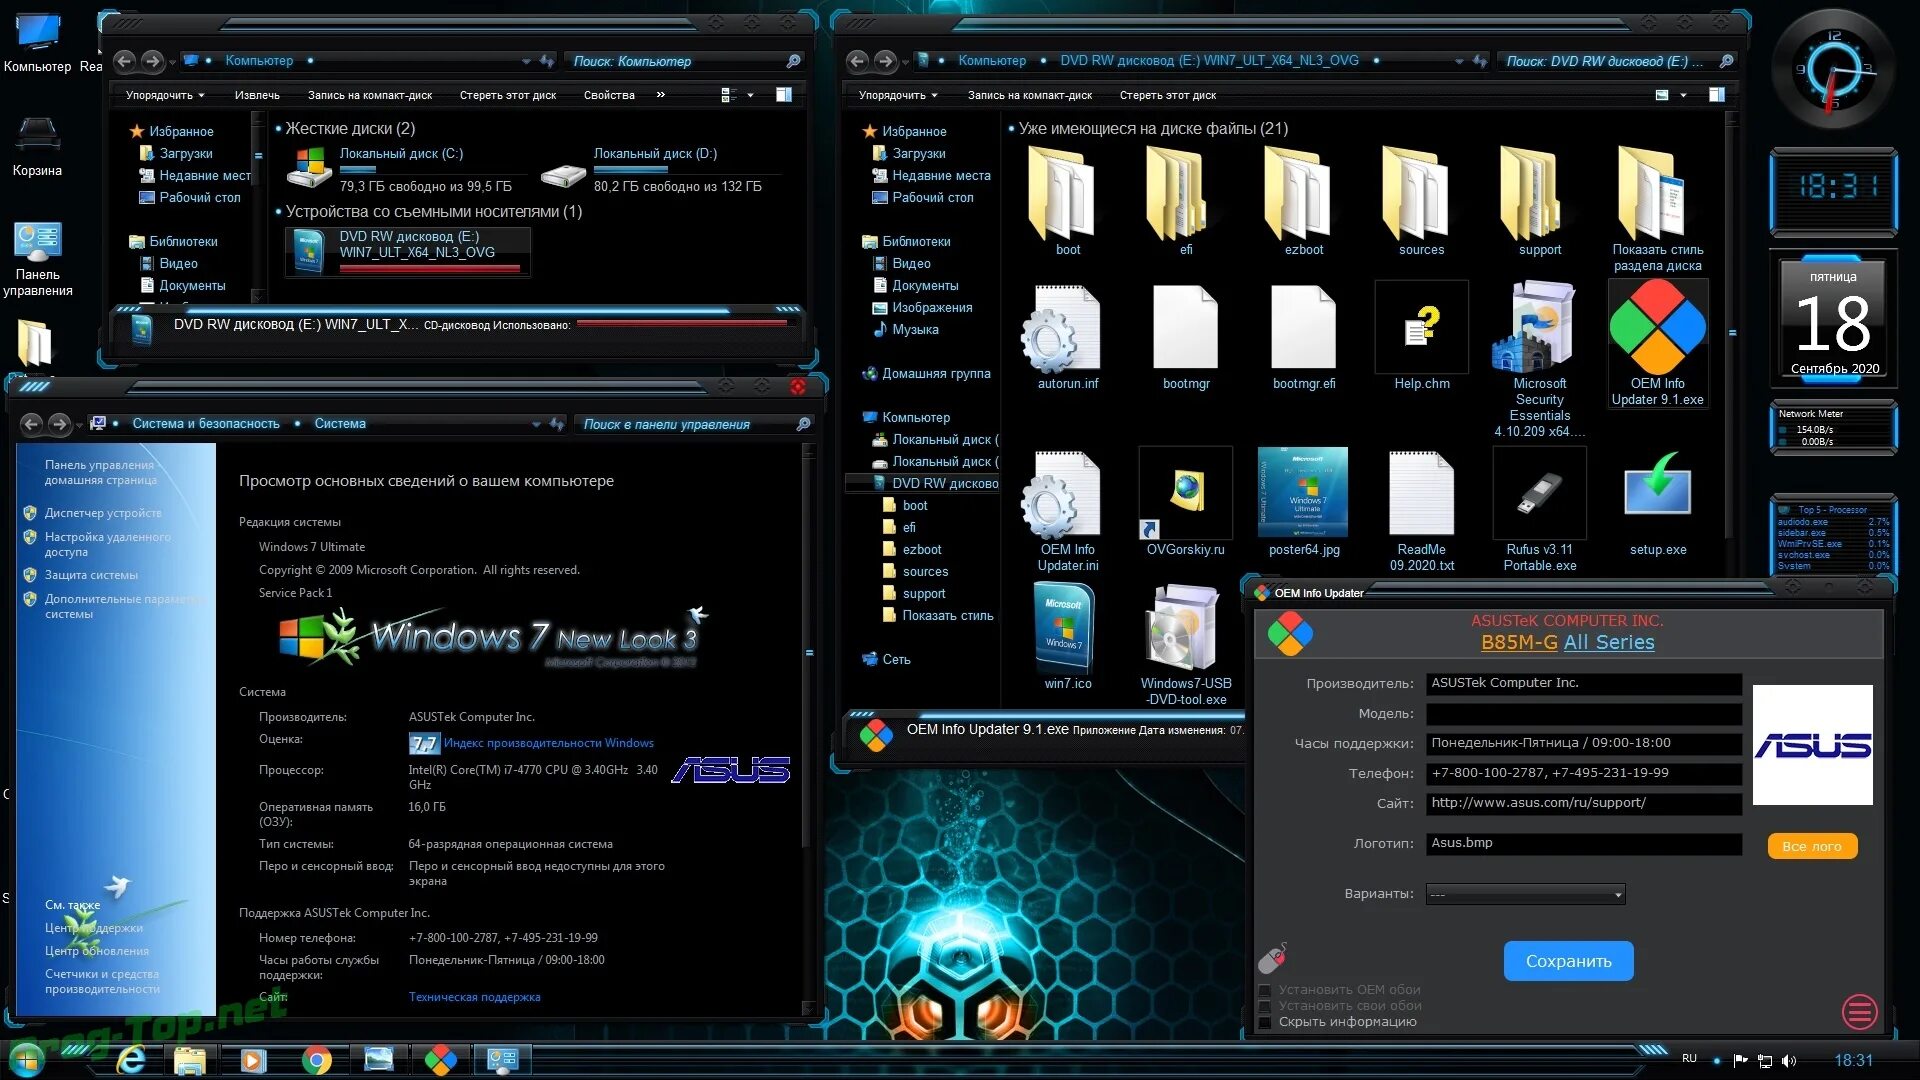This screenshot has width=1920, height=1080.
Task: Click 'Индекс производительности Windows' link
Action: [548, 743]
